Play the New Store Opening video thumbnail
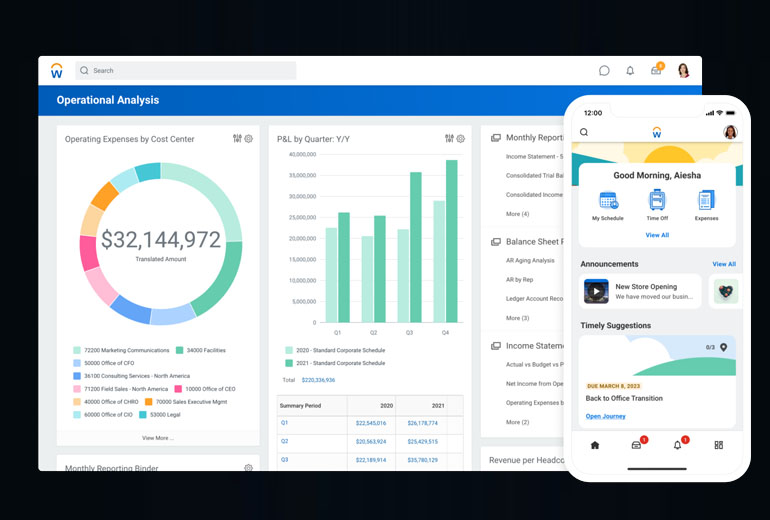The height and width of the screenshot is (520, 770). tap(596, 291)
